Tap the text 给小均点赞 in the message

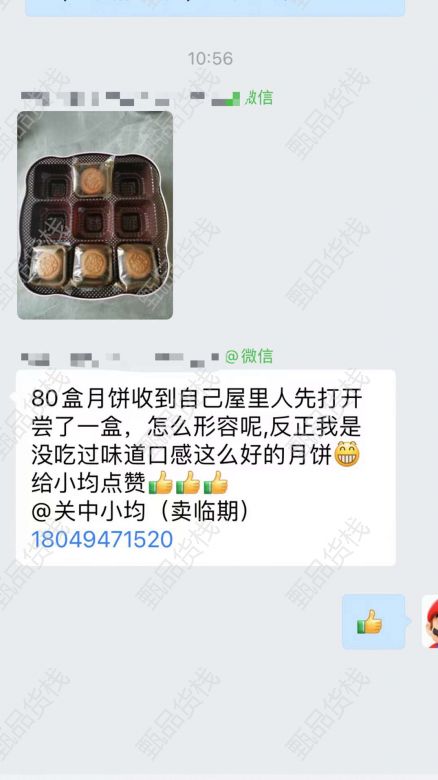pyautogui.click(x=89, y=483)
